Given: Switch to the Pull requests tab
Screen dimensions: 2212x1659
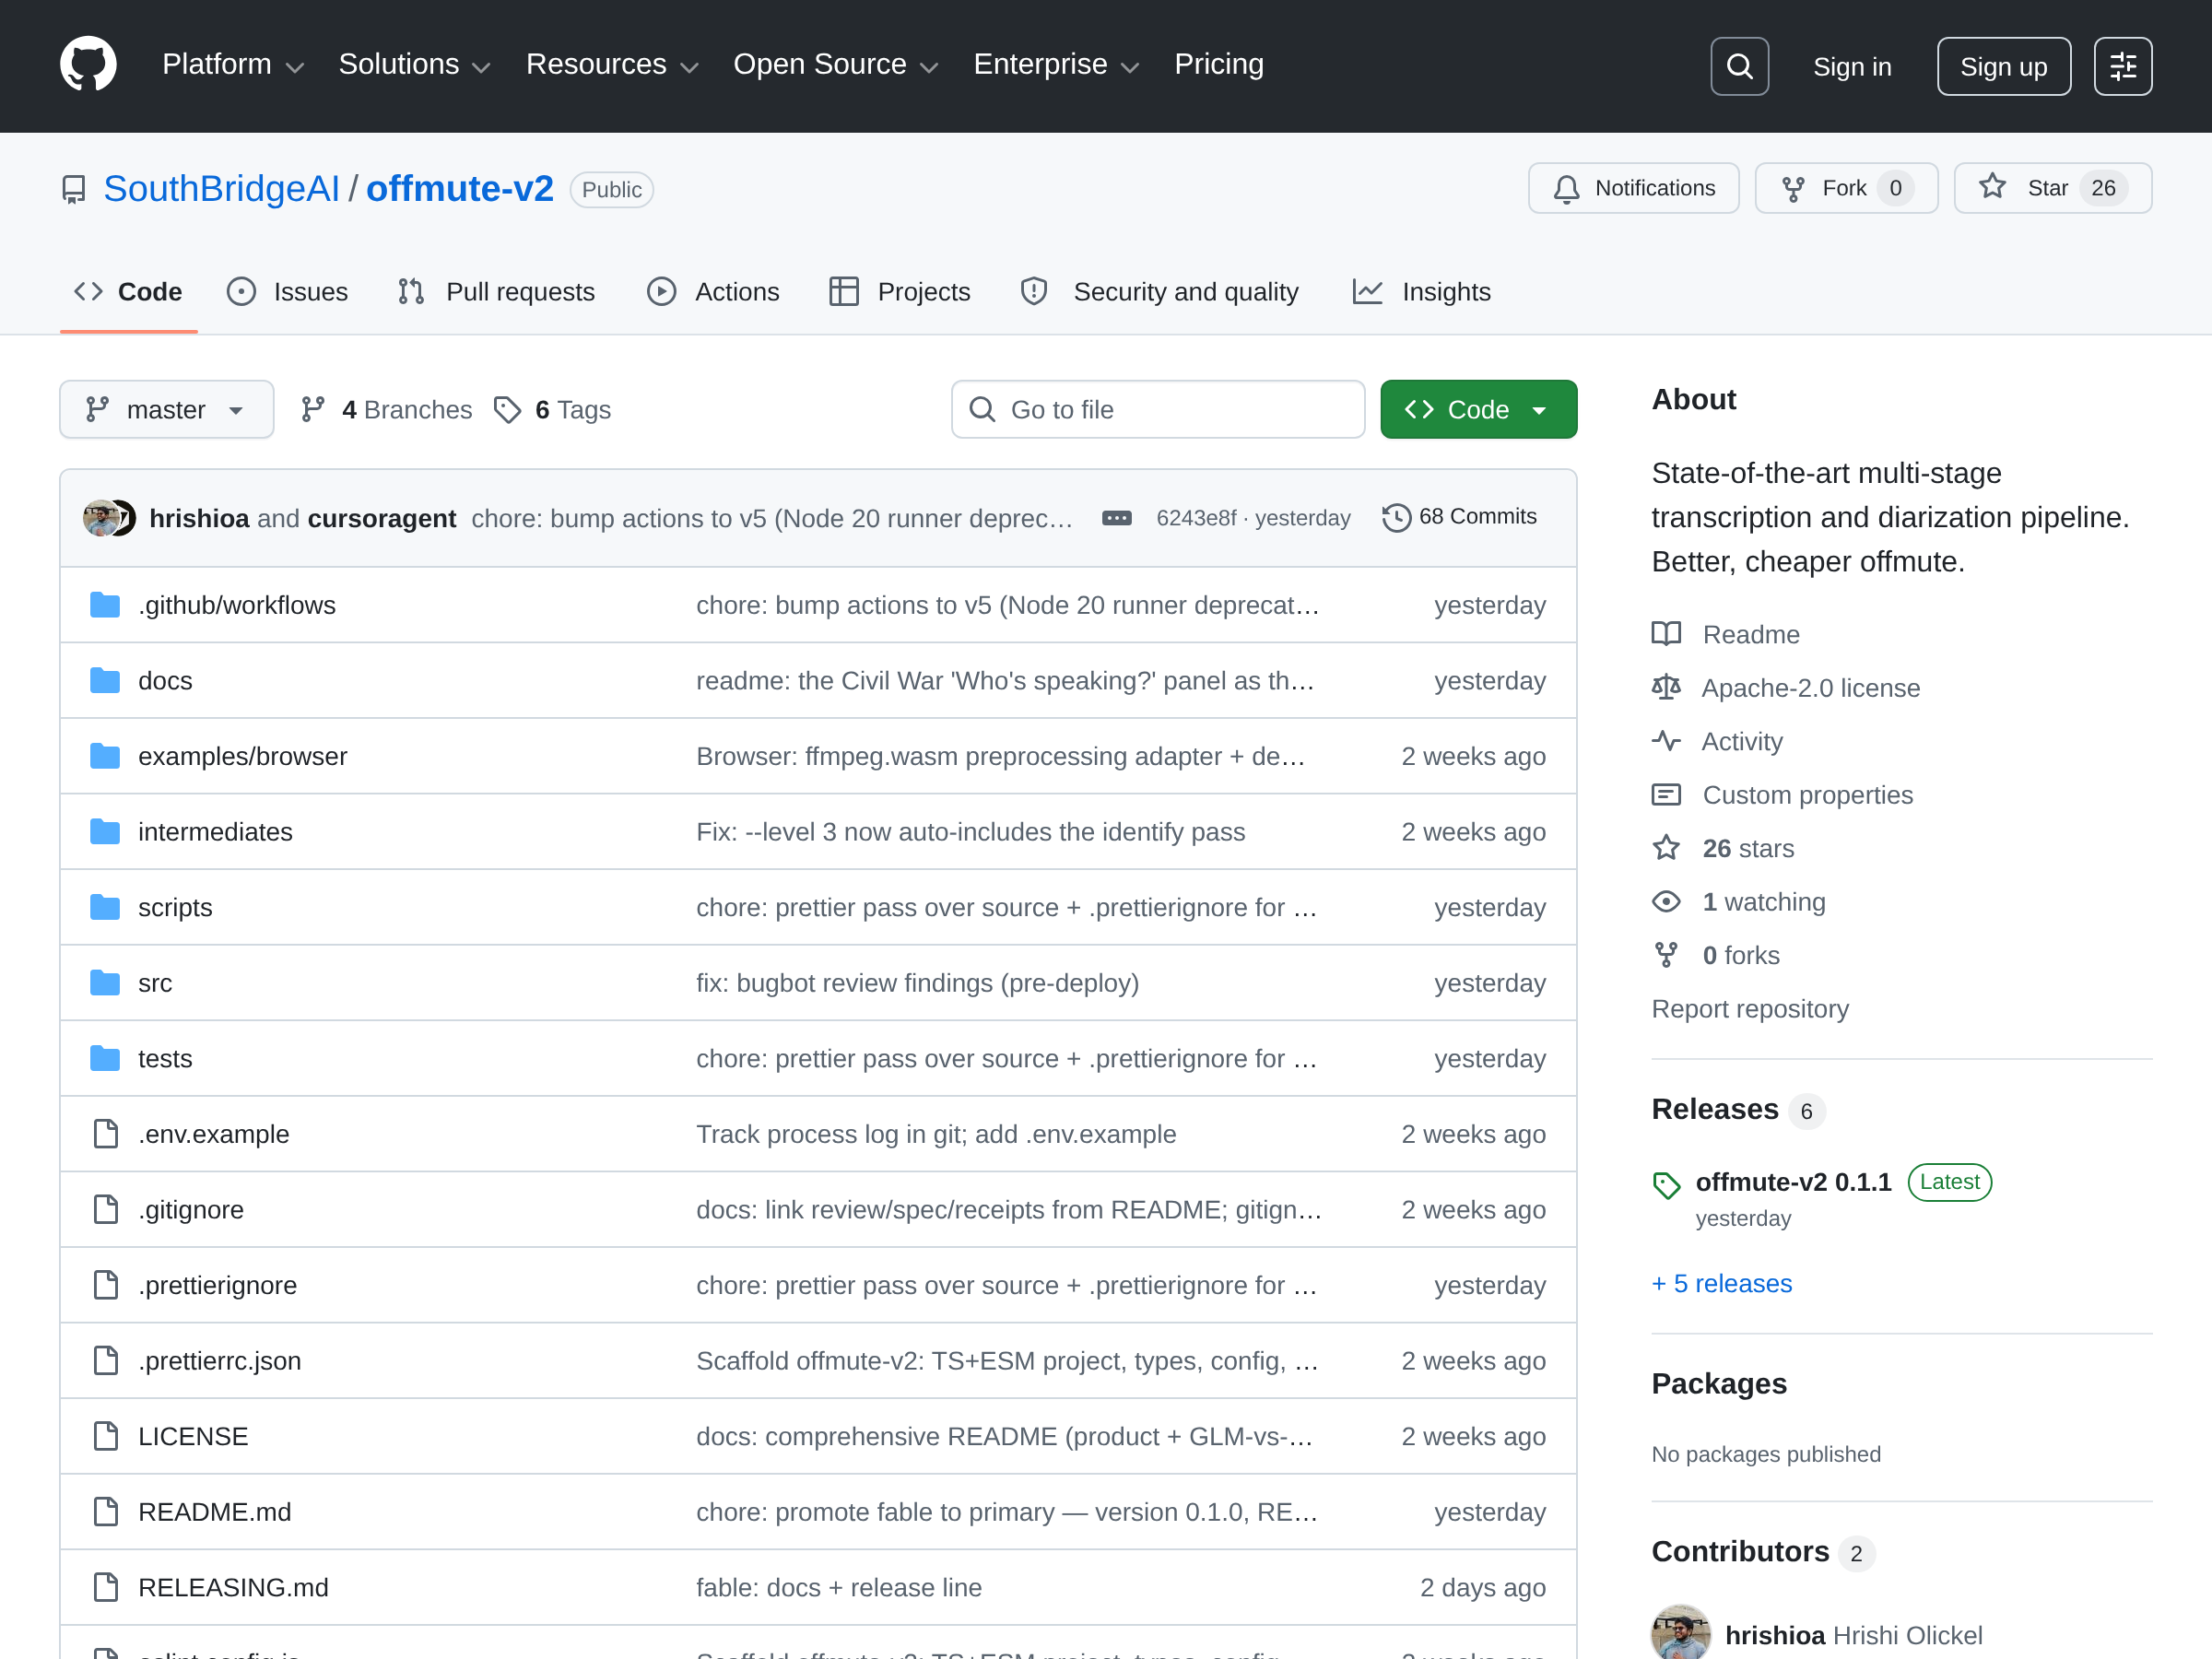Looking at the screenshot, I should point(496,292).
